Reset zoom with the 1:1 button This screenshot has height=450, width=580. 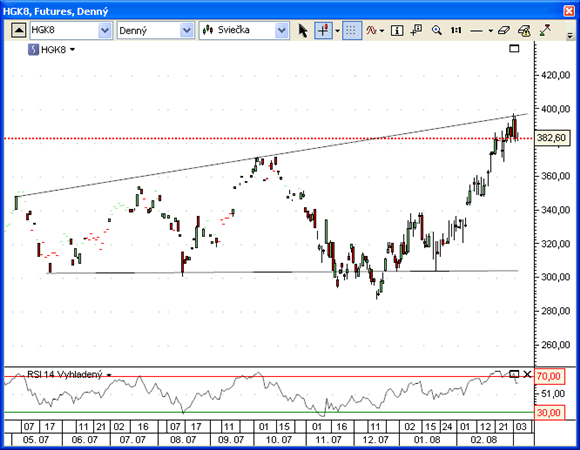point(456,30)
